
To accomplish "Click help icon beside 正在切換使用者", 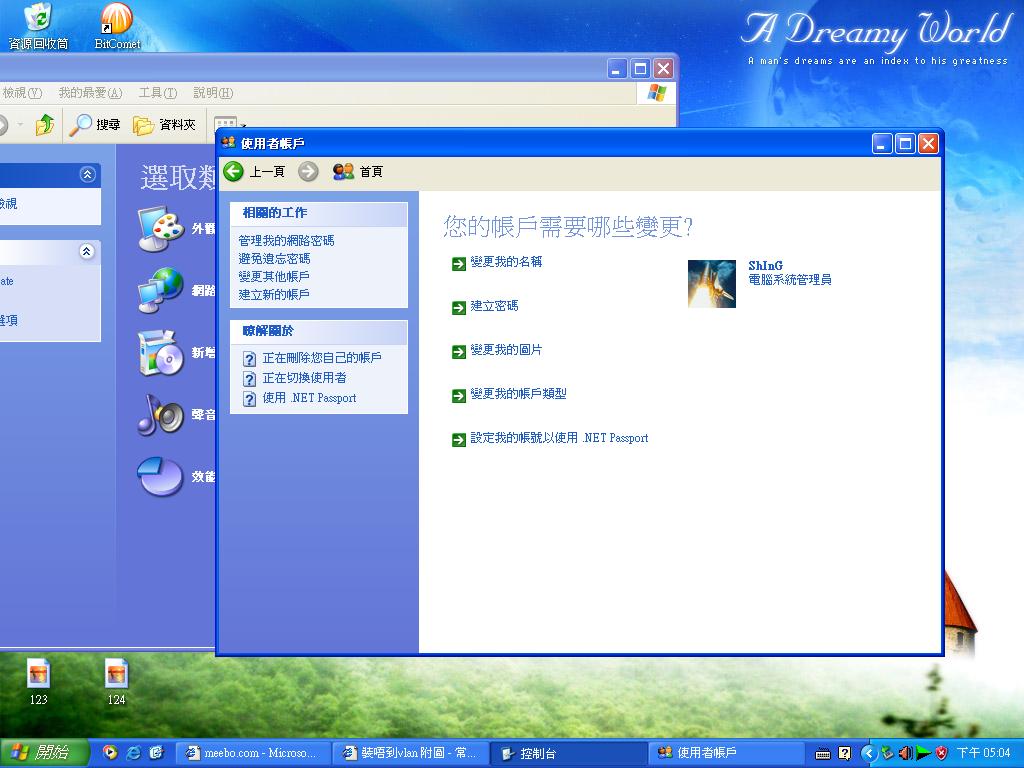I will 249,379.
